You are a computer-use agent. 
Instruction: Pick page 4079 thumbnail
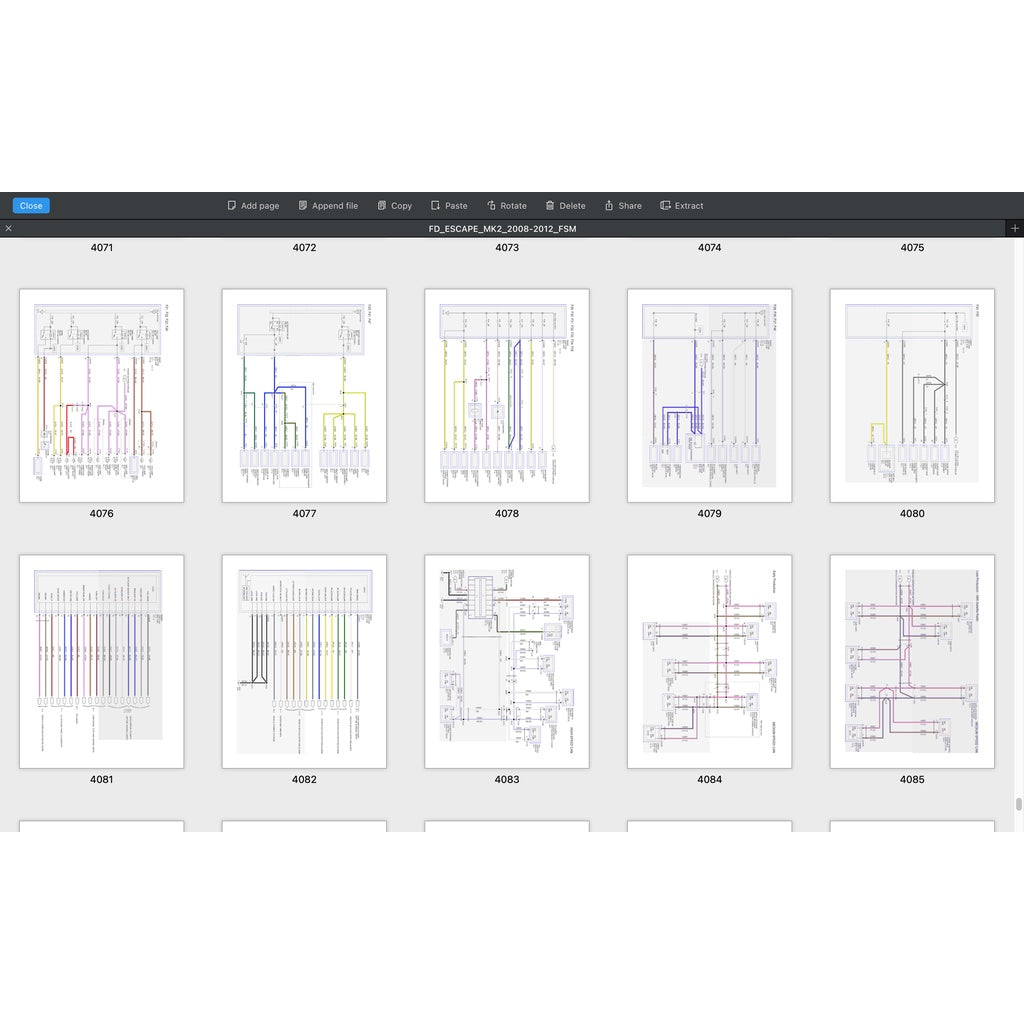(709, 396)
